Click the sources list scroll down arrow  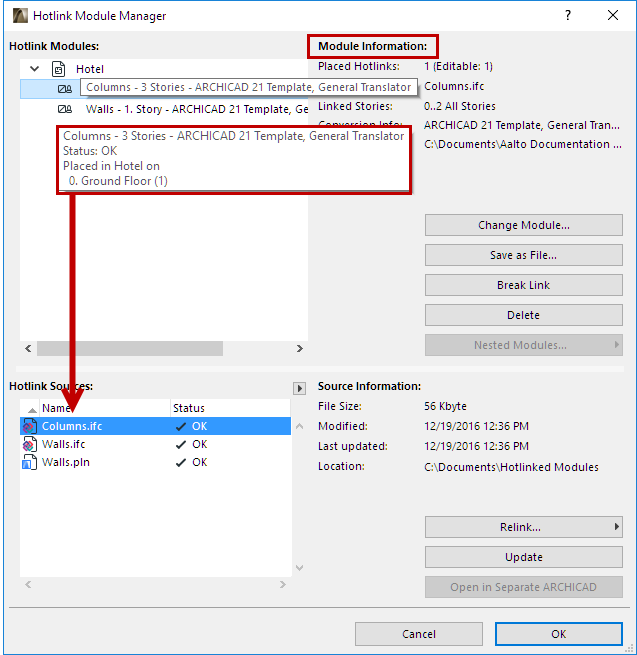click(x=299, y=568)
